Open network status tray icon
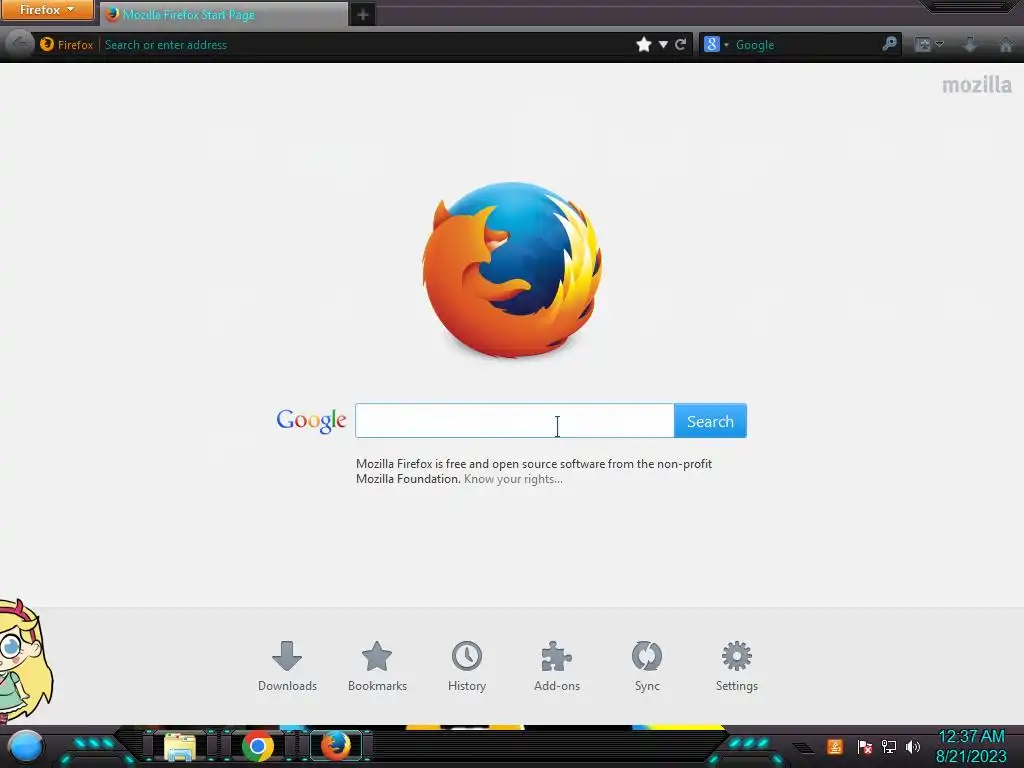The image size is (1024, 768). 889,746
